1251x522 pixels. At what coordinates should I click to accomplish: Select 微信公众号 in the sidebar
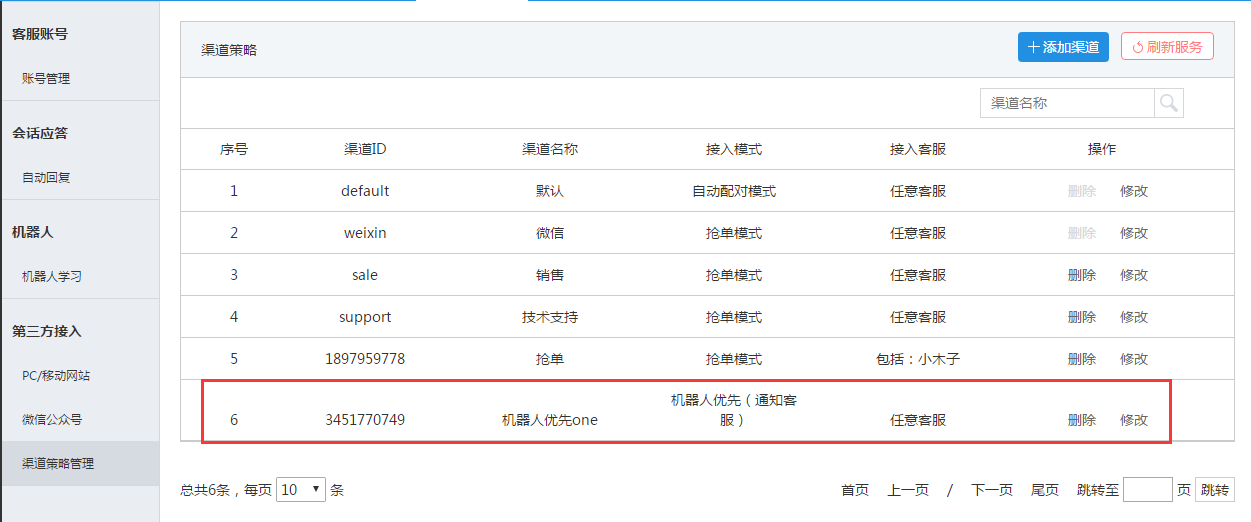point(52,419)
